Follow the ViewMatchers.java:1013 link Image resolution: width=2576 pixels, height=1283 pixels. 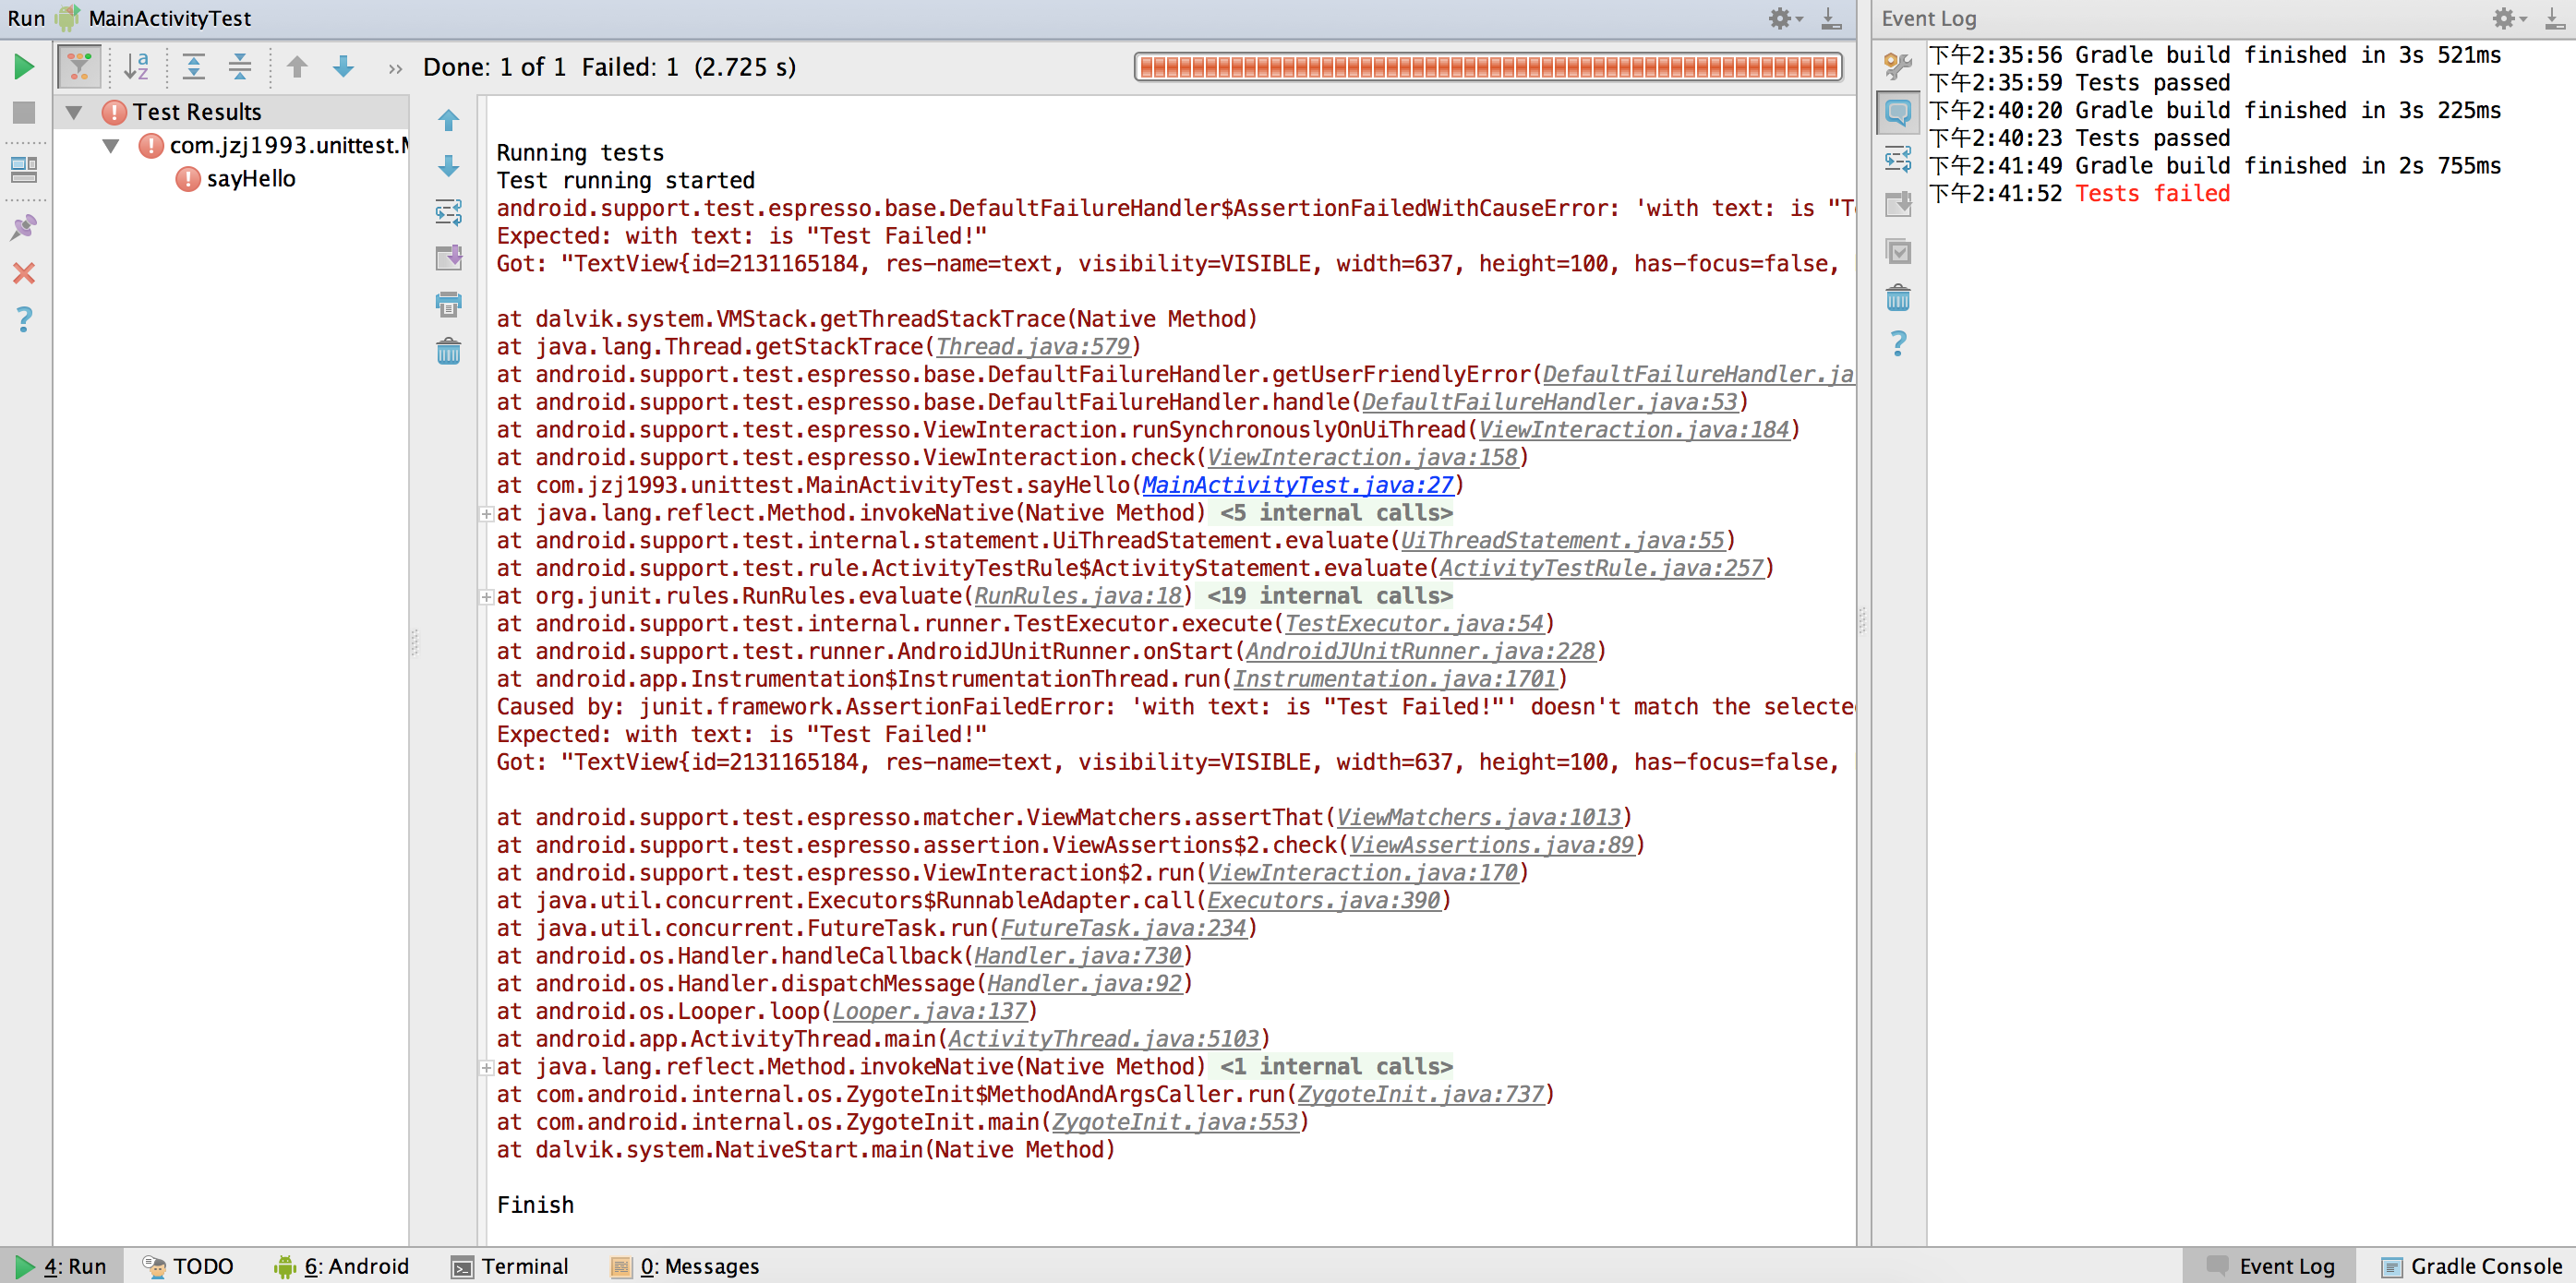click(x=1478, y=817)
